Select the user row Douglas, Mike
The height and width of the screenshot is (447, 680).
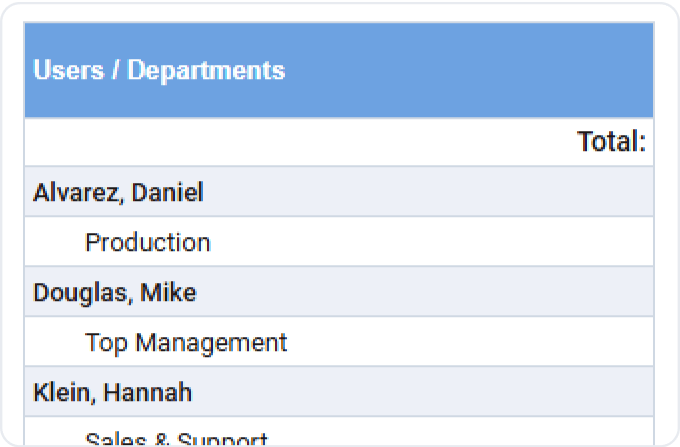point(114,292)
